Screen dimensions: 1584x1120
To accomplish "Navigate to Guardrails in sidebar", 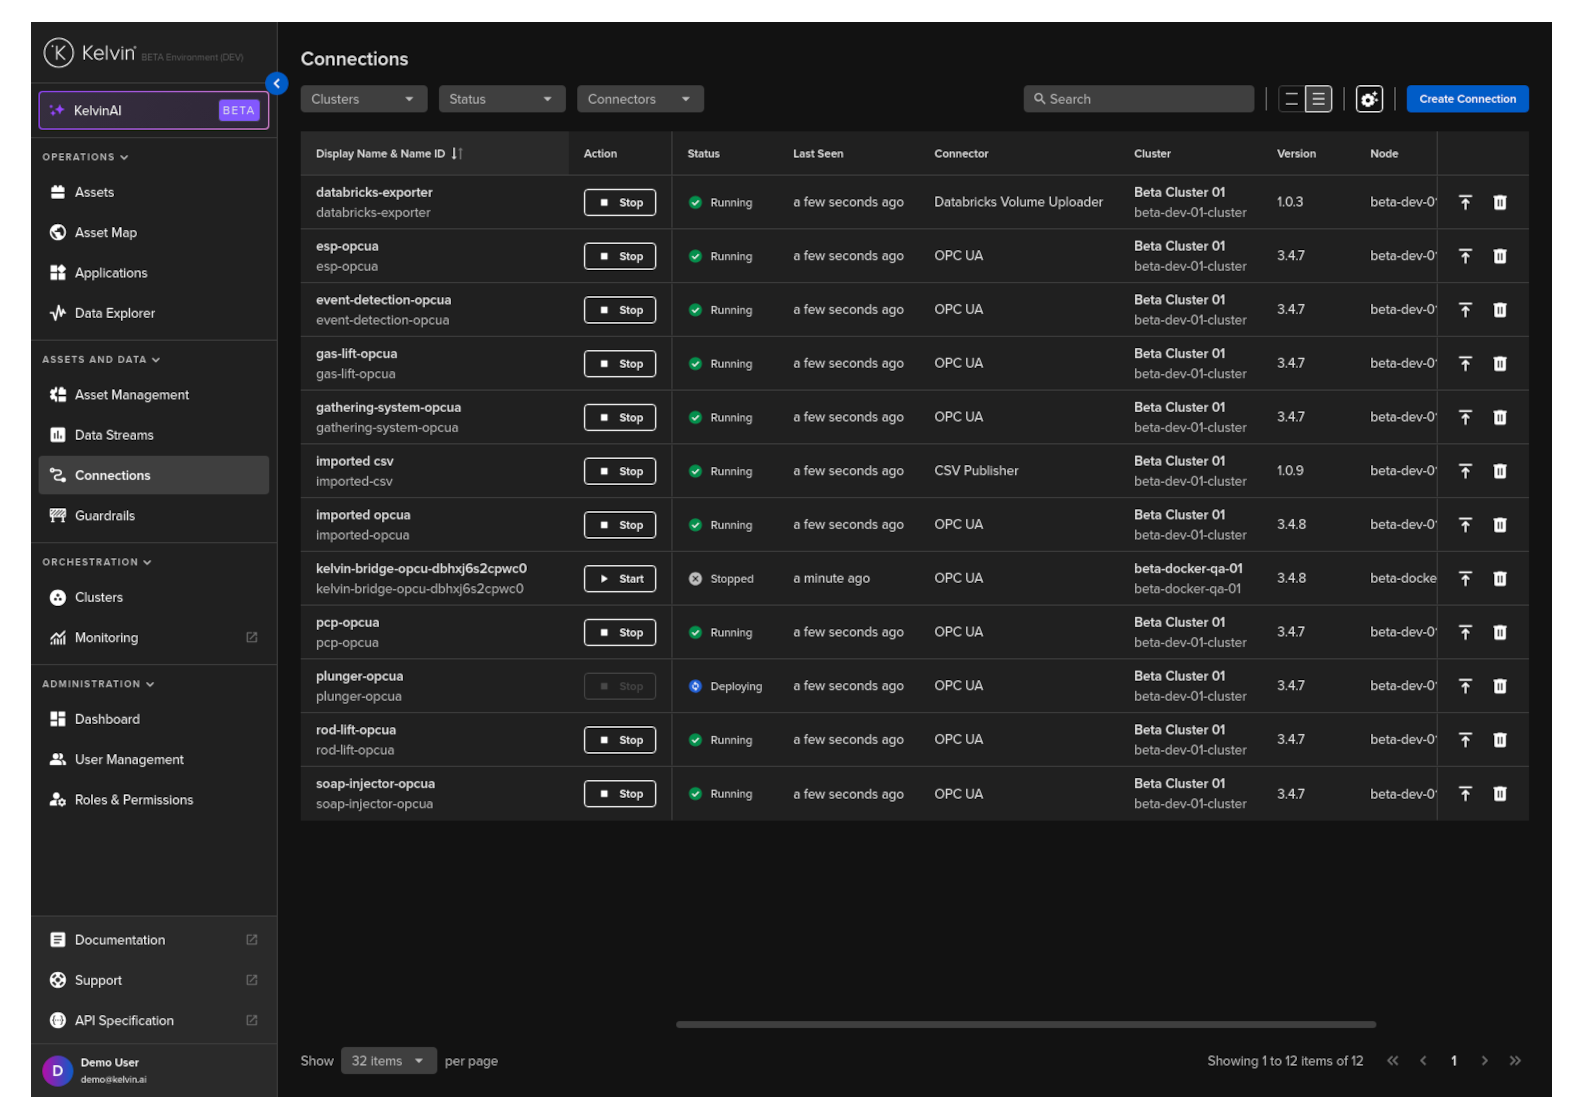I will pyautogui.click(x=105, y=516).
